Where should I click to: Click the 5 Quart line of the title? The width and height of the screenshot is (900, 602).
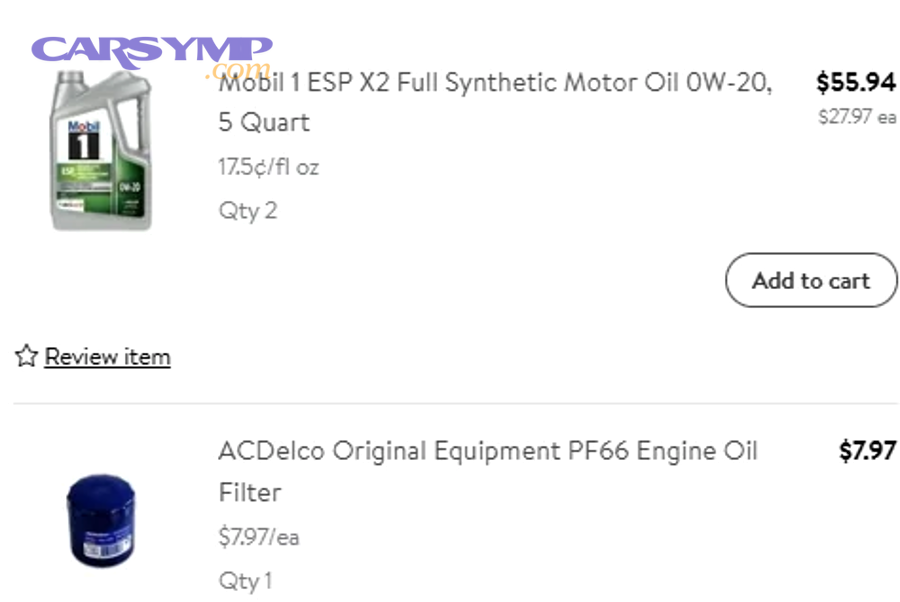(262, 122)
